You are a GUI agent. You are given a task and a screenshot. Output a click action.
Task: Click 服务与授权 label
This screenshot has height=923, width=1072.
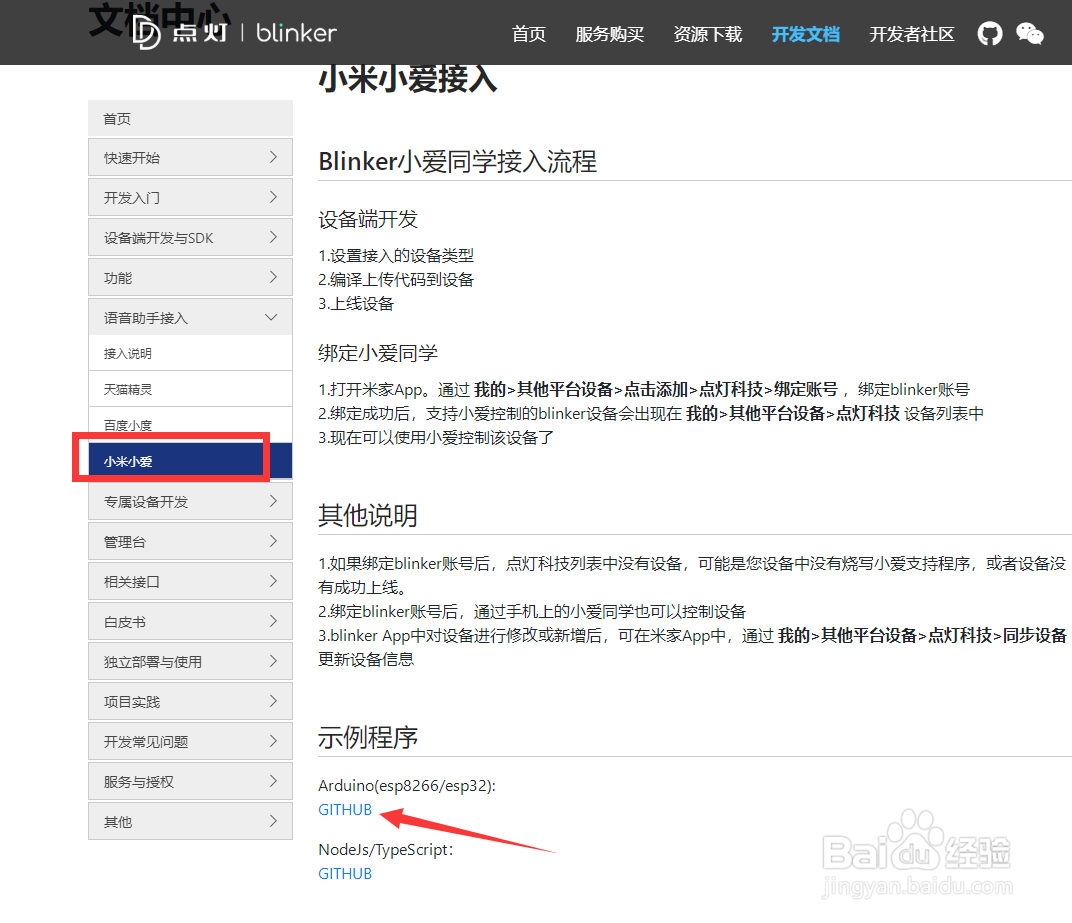(x=139, y=782)
